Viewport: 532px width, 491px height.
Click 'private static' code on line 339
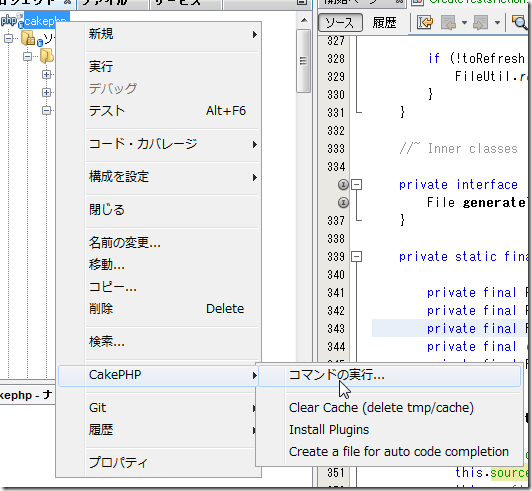(x=448, y=257)
